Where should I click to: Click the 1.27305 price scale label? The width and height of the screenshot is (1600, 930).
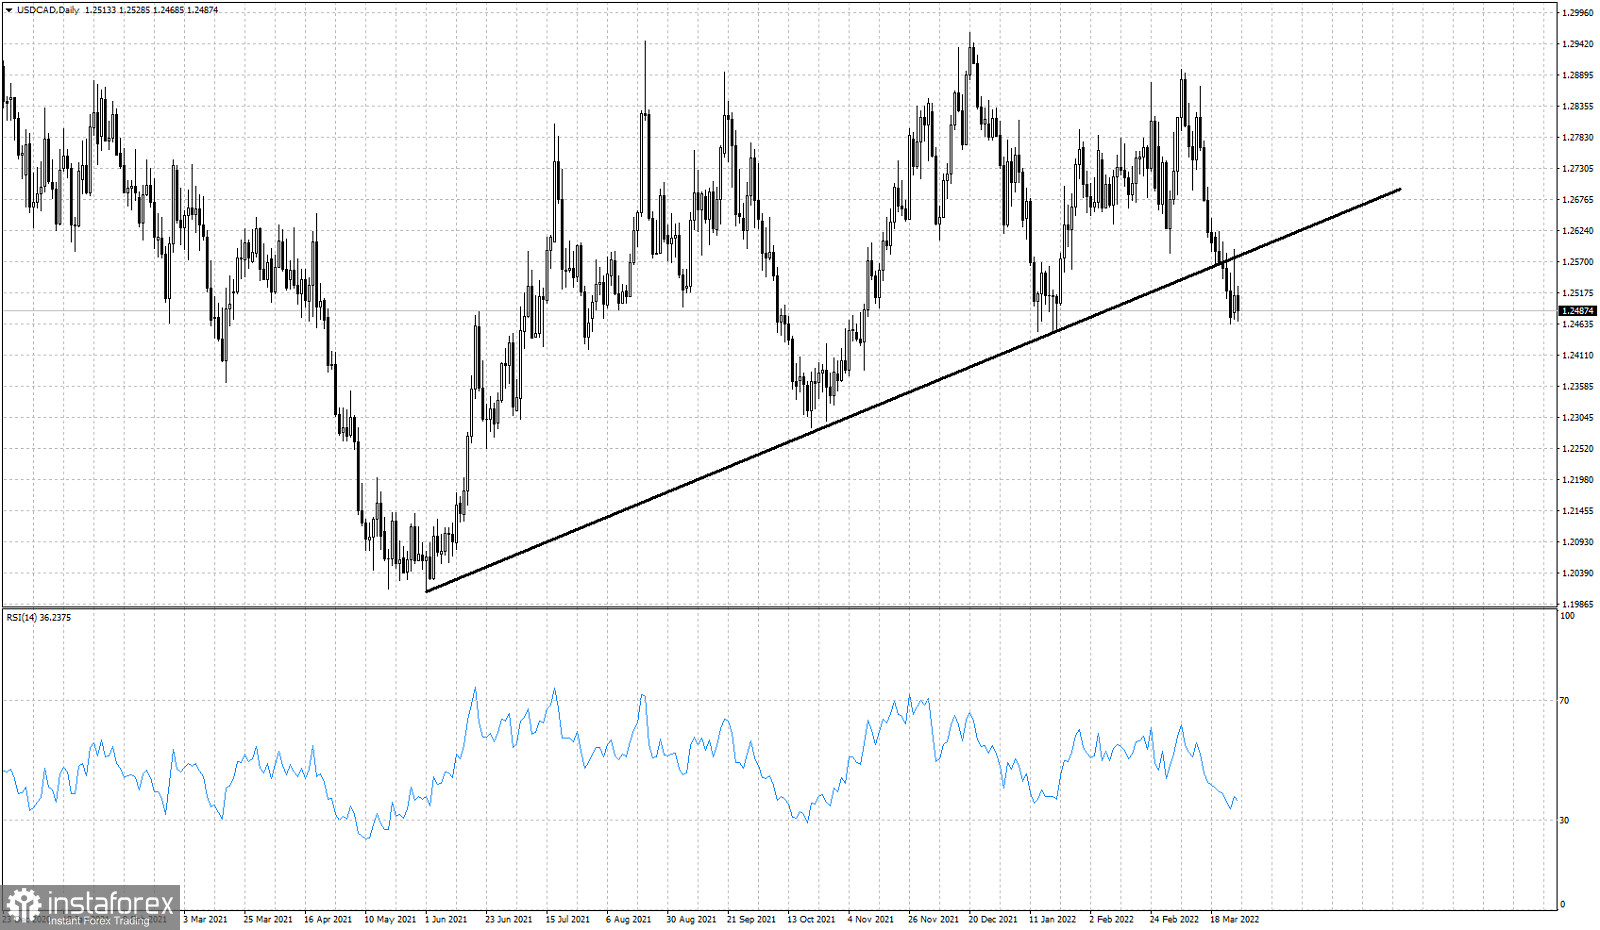[1578, 168]
